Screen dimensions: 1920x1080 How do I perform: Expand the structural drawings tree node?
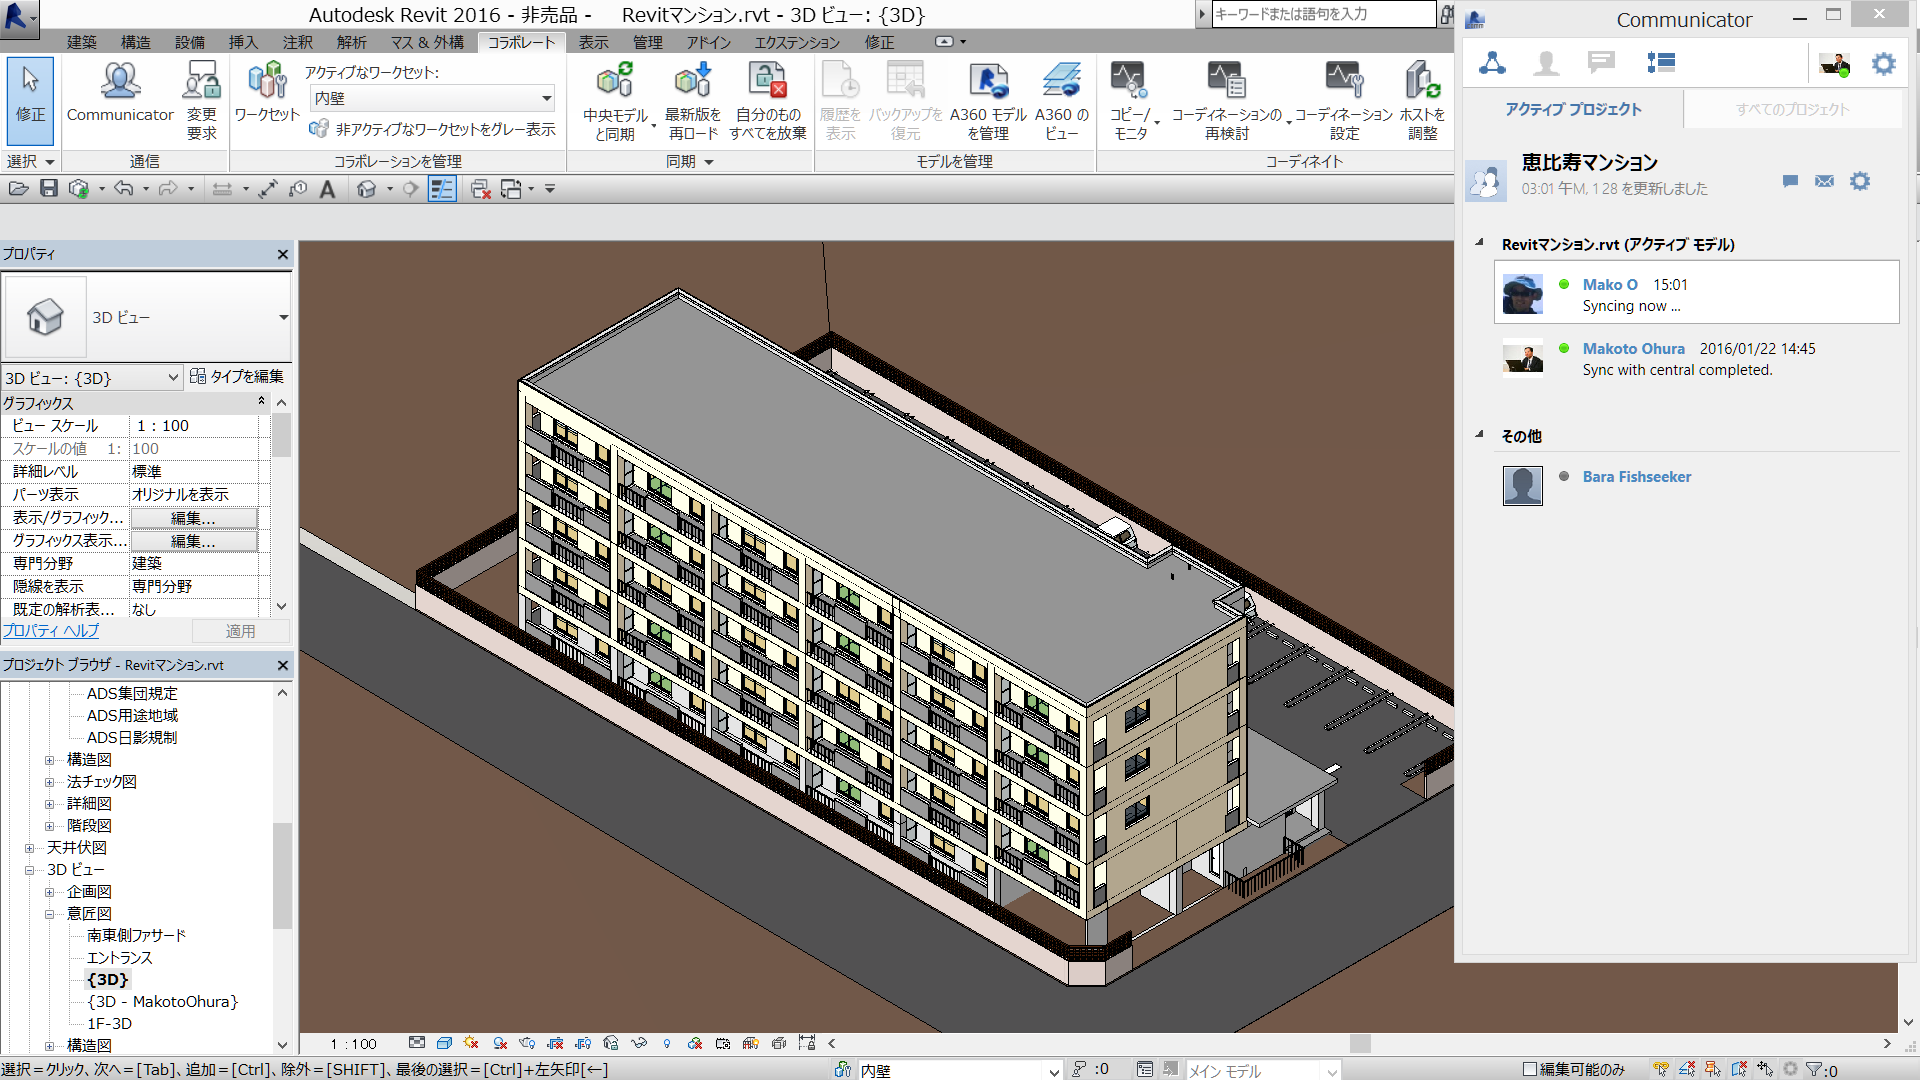(49, 760)
